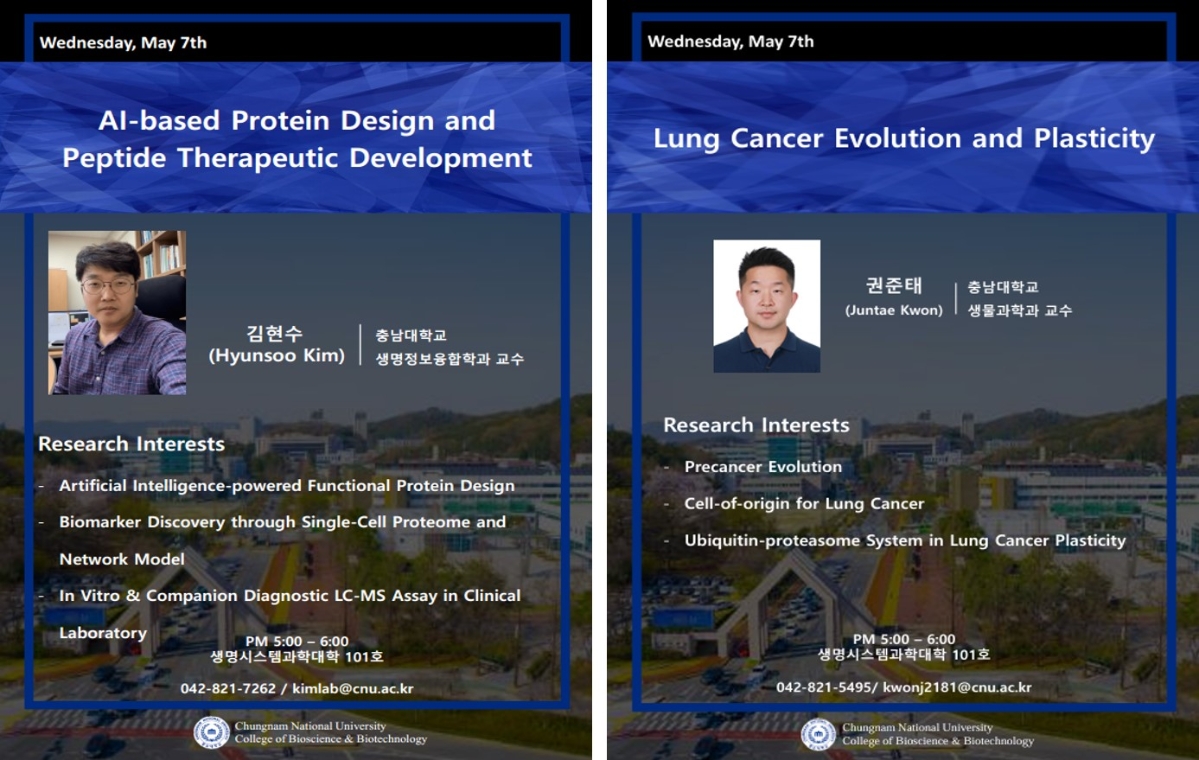Select title 'AI-based Protein Design and Peptide Therapeutic Development'

point(297,138)
